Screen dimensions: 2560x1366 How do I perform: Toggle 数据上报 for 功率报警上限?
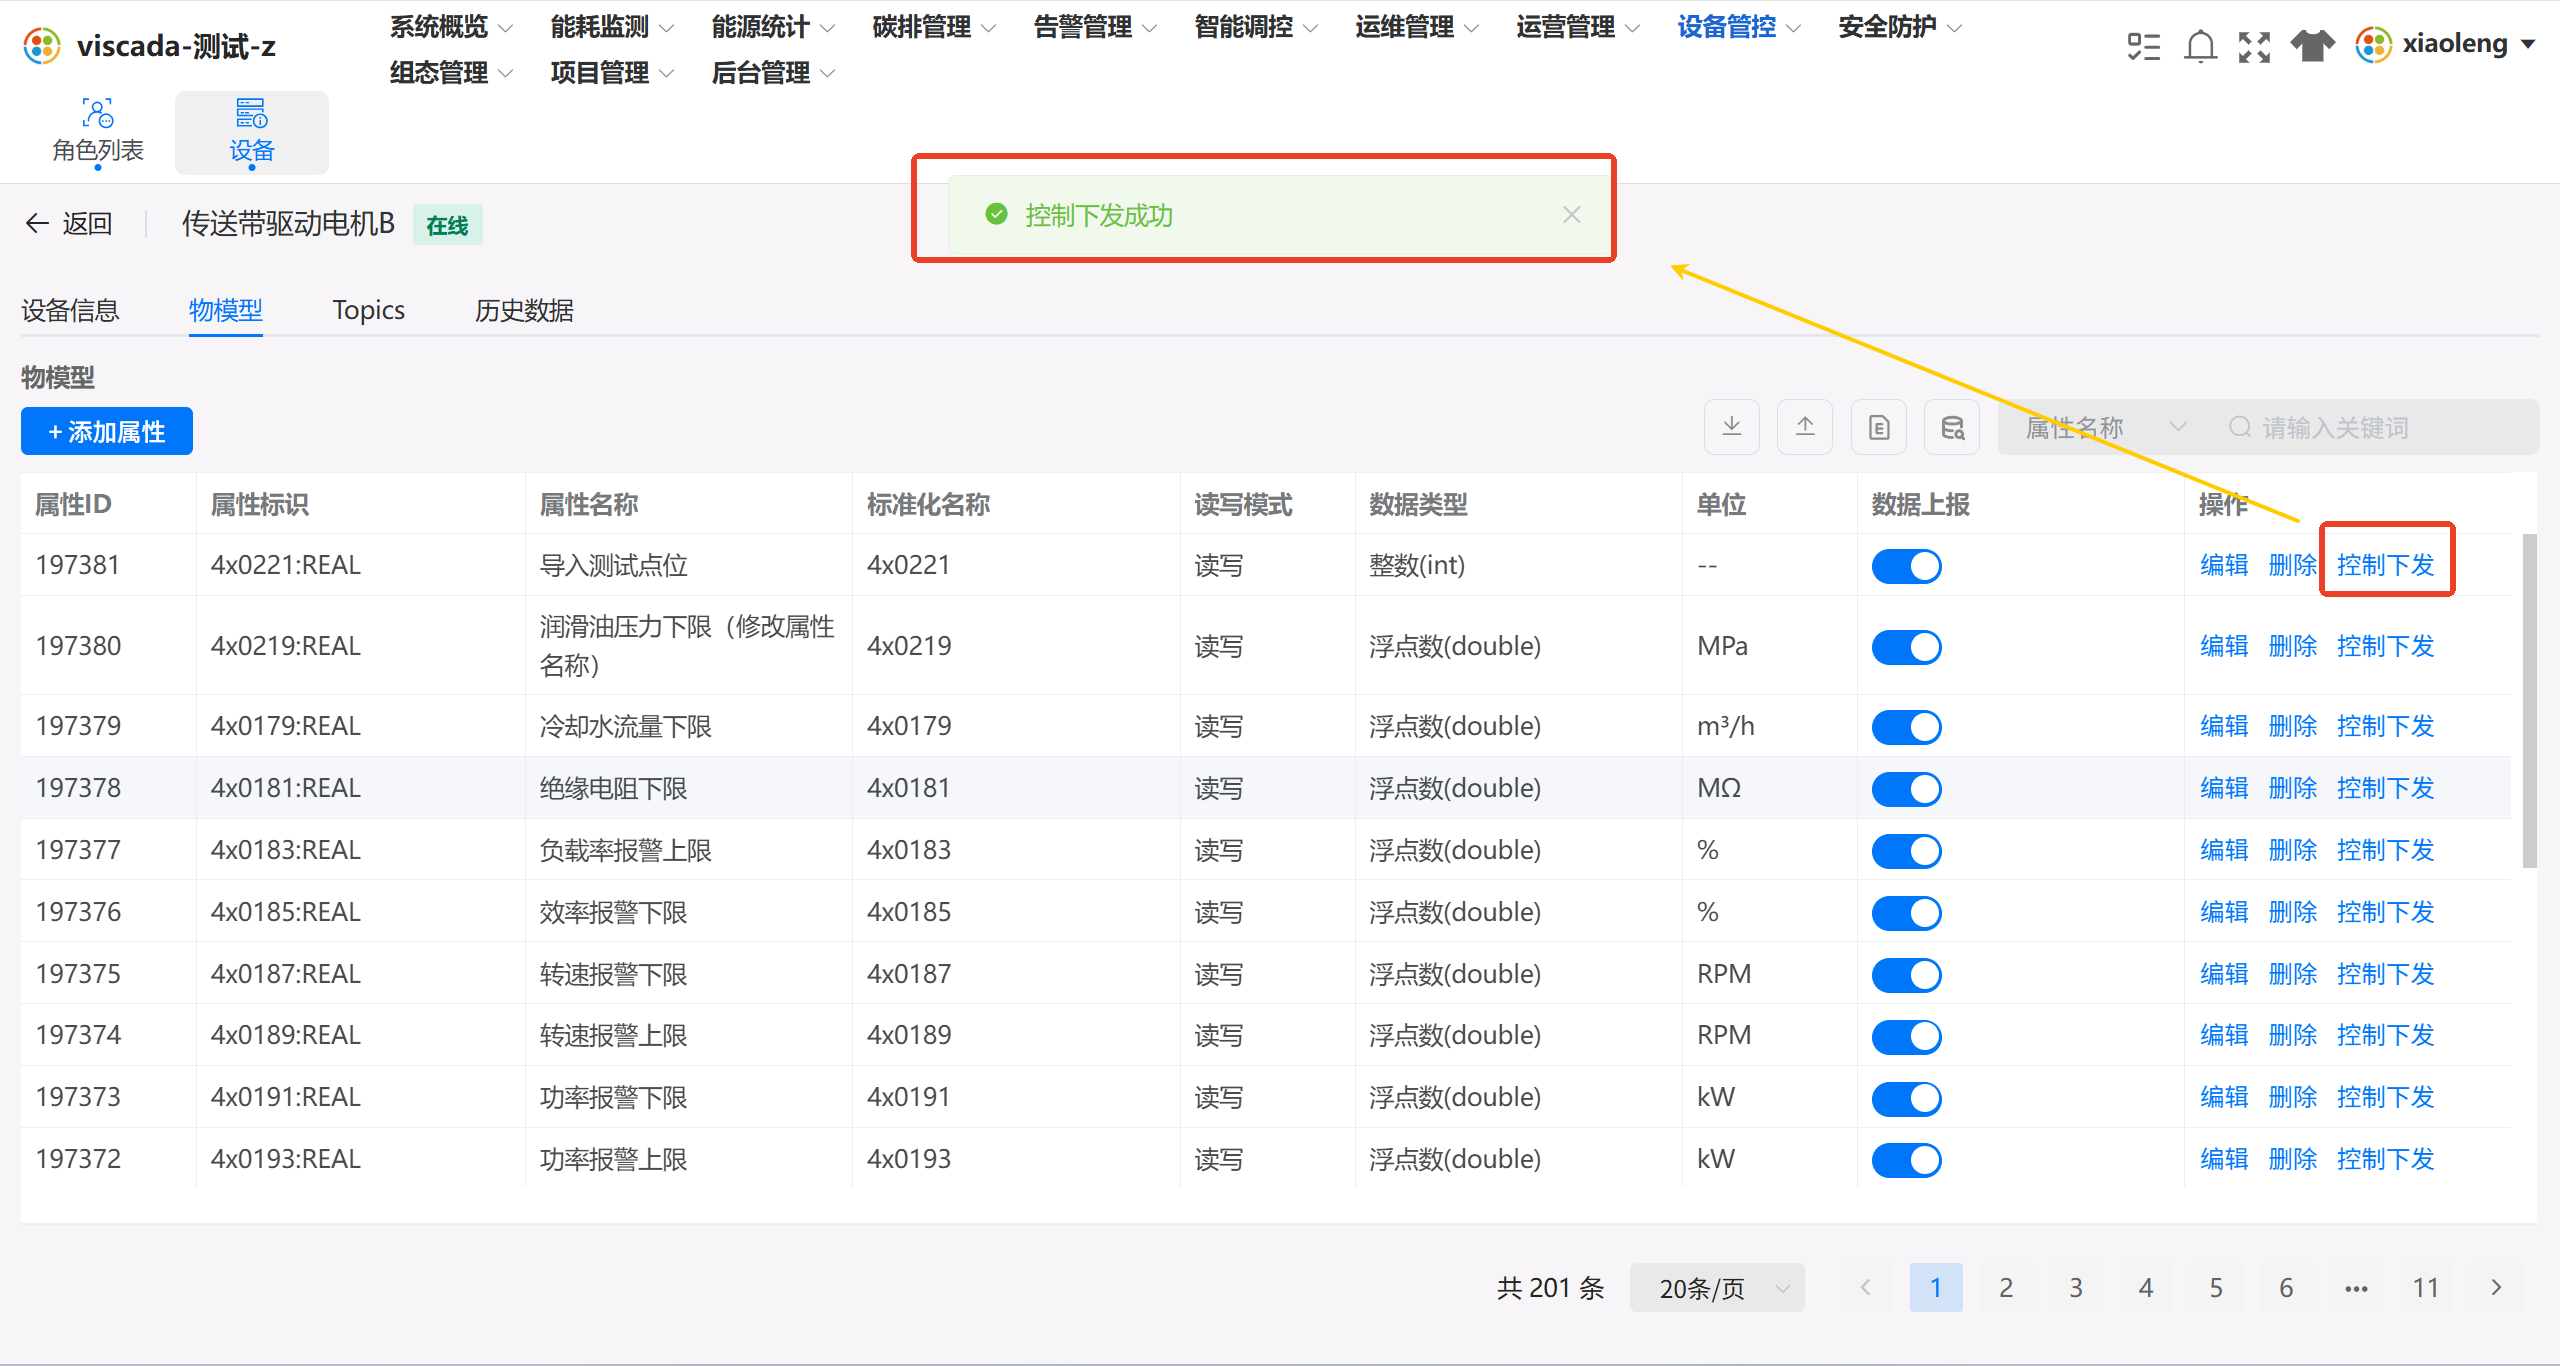(x=1906, y=1160)
